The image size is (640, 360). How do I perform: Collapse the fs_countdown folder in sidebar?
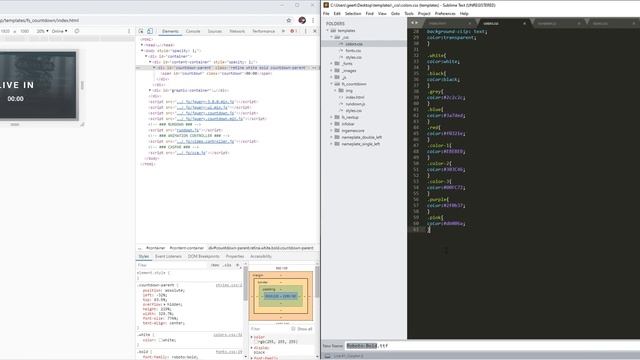click(331, 84)
